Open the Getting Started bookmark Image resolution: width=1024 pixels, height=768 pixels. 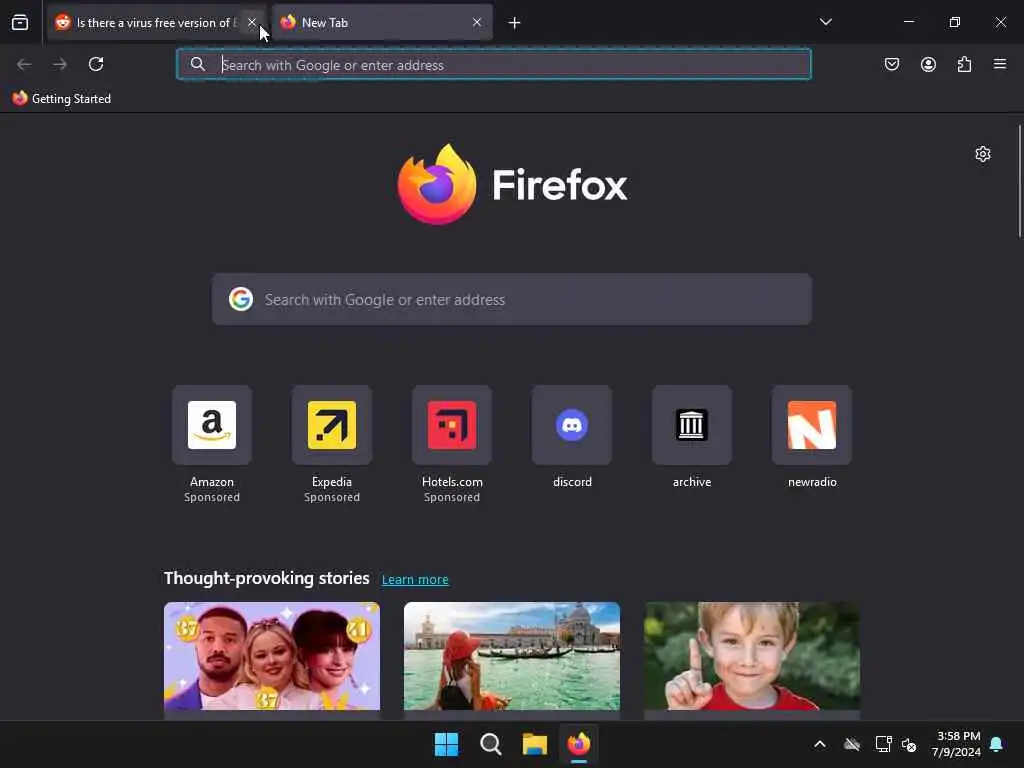pos(62,99)
